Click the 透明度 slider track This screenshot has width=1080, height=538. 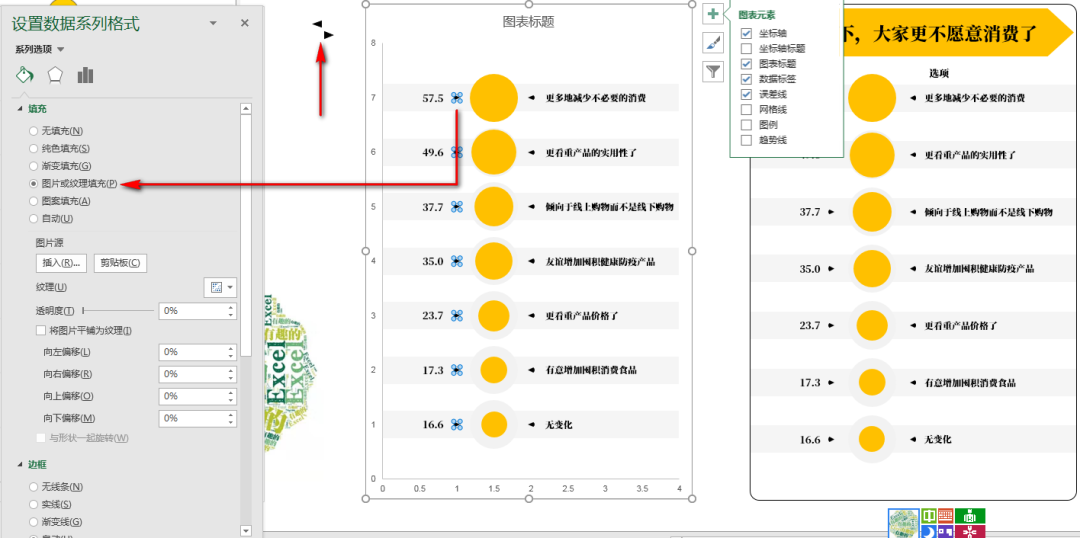tap(118, 311)
